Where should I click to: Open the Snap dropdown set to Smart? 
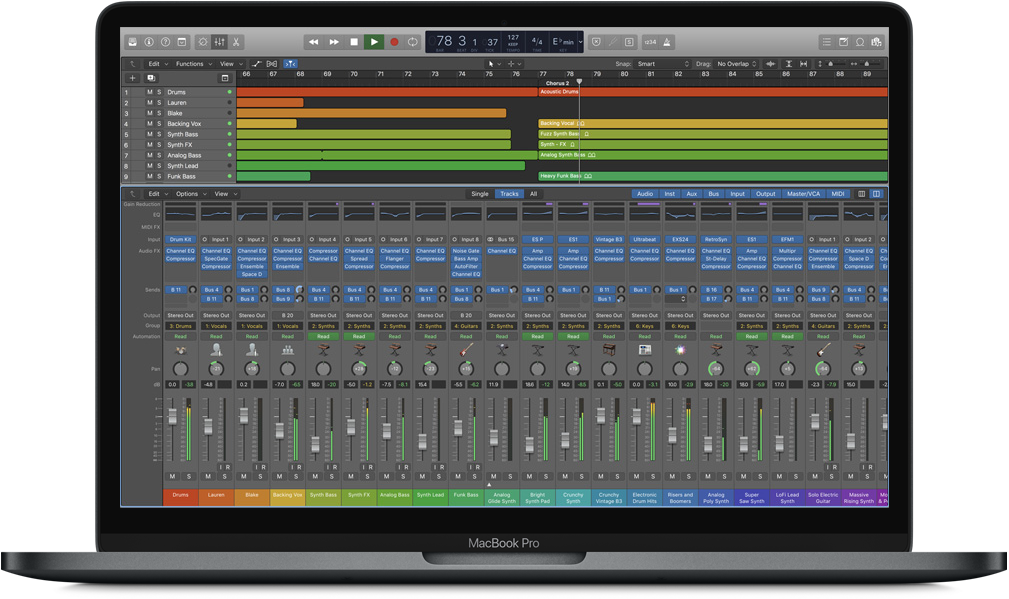662,64
